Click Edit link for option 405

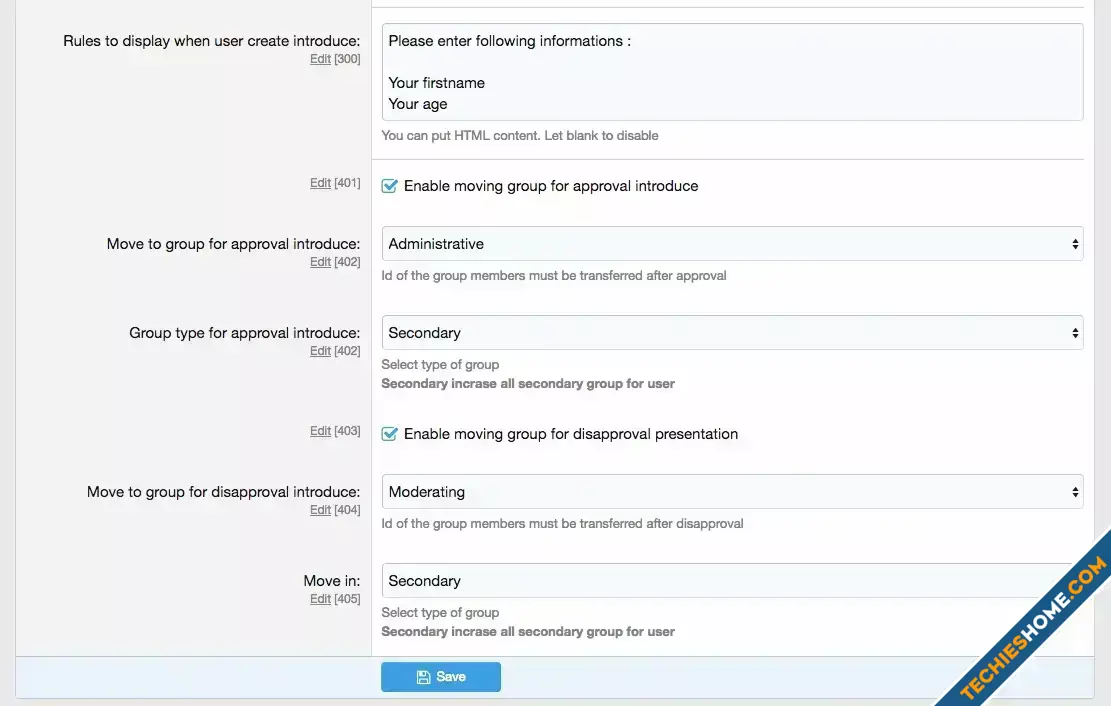[x=320, y=599]
